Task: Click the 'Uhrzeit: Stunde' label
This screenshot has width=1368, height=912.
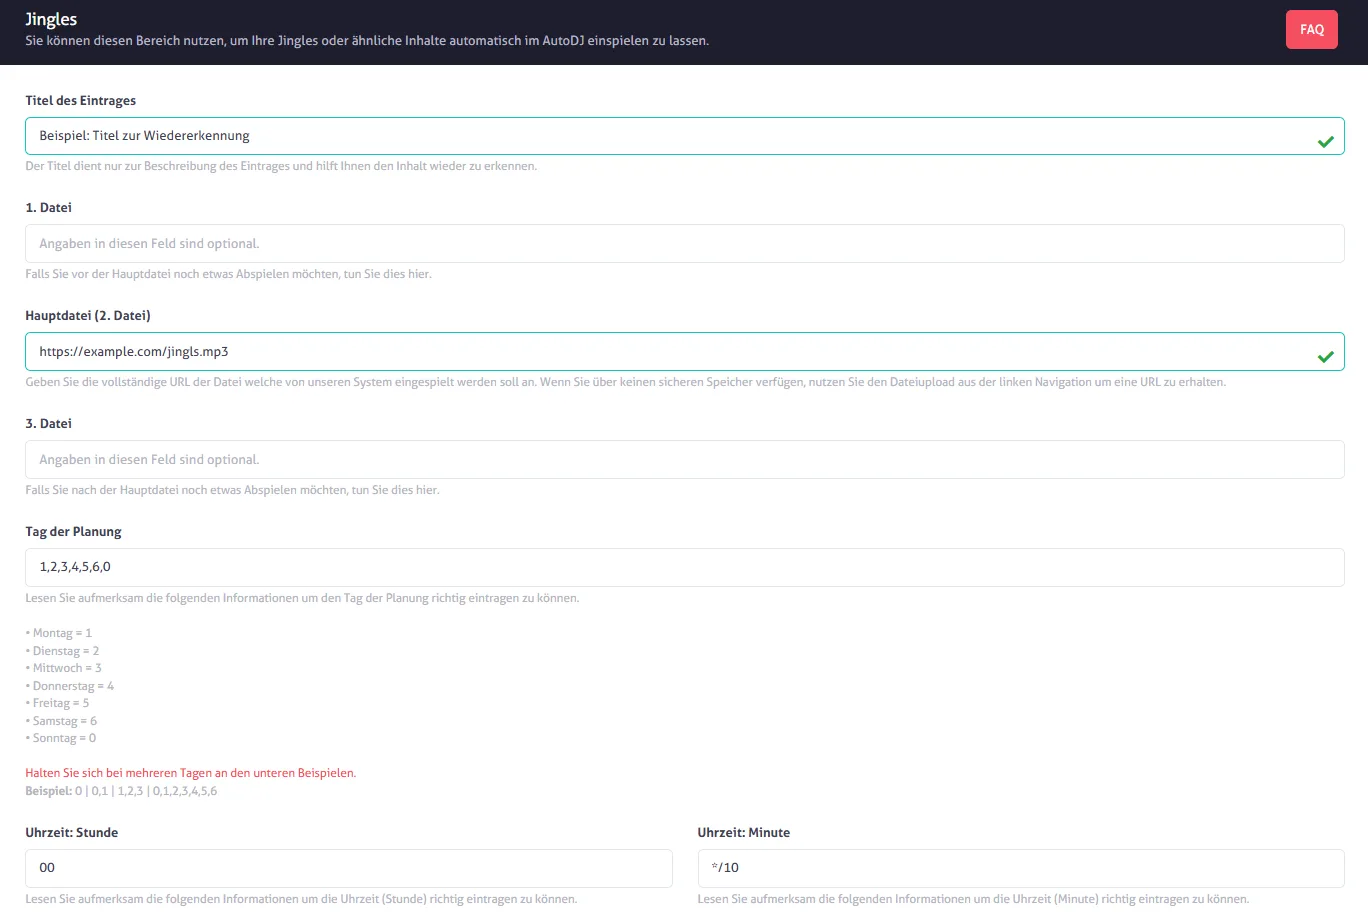Action: [x=71, y=833]
